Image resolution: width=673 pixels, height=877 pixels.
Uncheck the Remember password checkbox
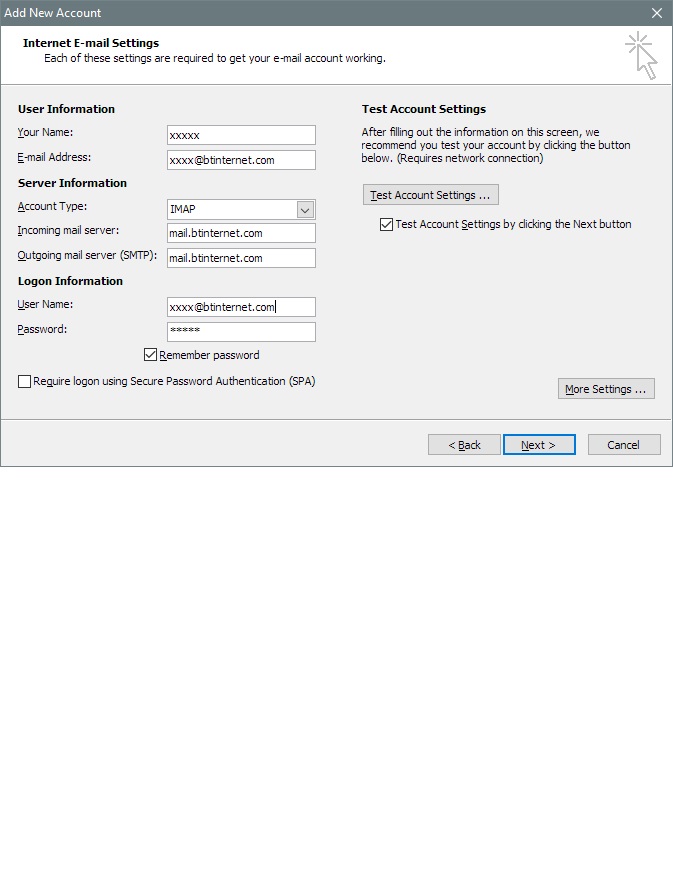pos(151,355)
